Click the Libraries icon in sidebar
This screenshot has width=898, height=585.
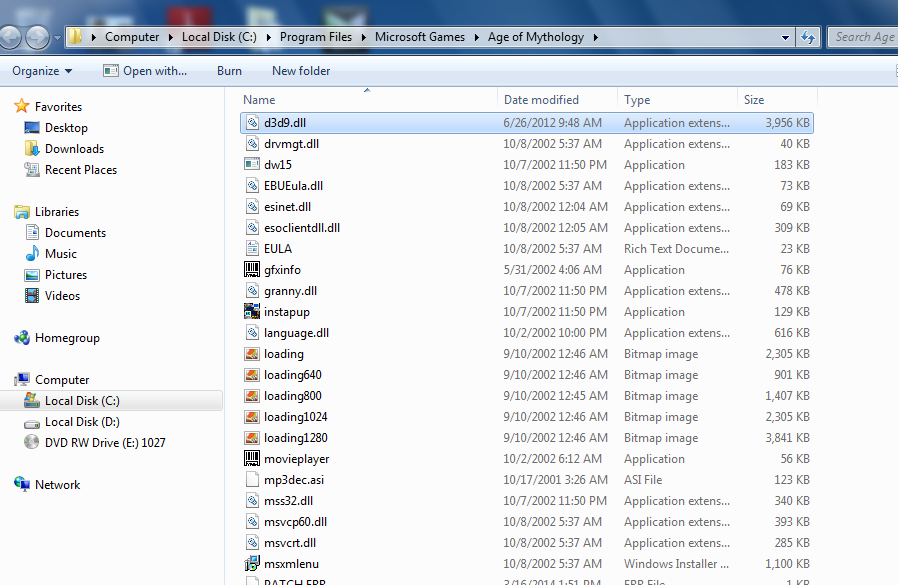tap(22, 212)
